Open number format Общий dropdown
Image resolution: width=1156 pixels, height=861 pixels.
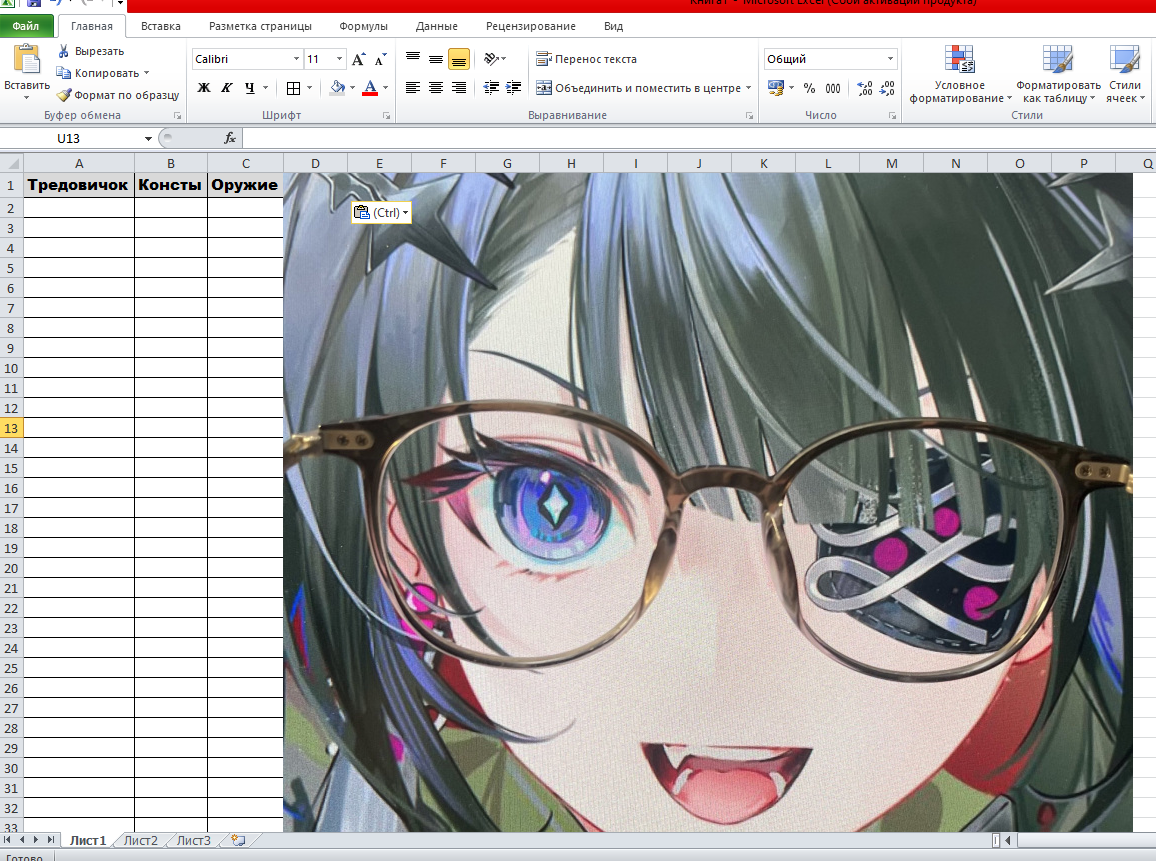891,59
